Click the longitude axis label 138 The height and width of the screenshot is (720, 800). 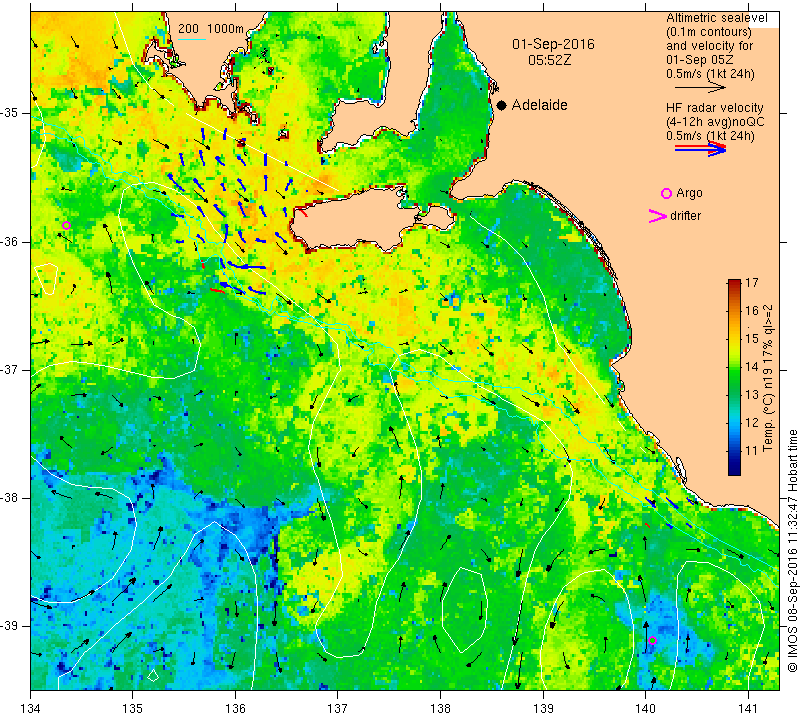[440, 708]
